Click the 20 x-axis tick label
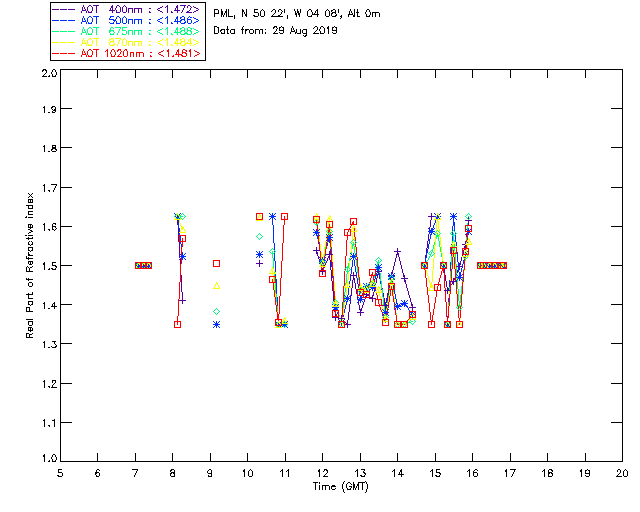This screenshot has width=640, height=512. point(622,473)
